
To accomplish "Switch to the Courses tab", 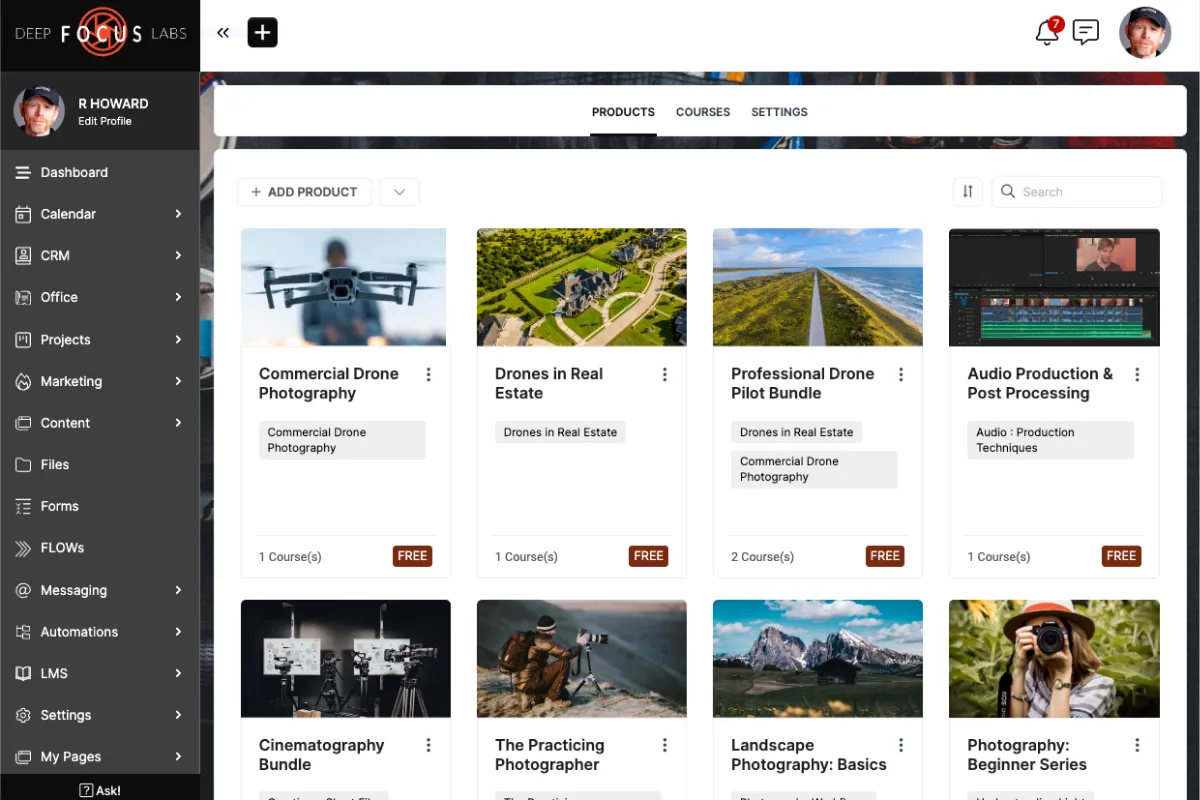I will 702,112.
